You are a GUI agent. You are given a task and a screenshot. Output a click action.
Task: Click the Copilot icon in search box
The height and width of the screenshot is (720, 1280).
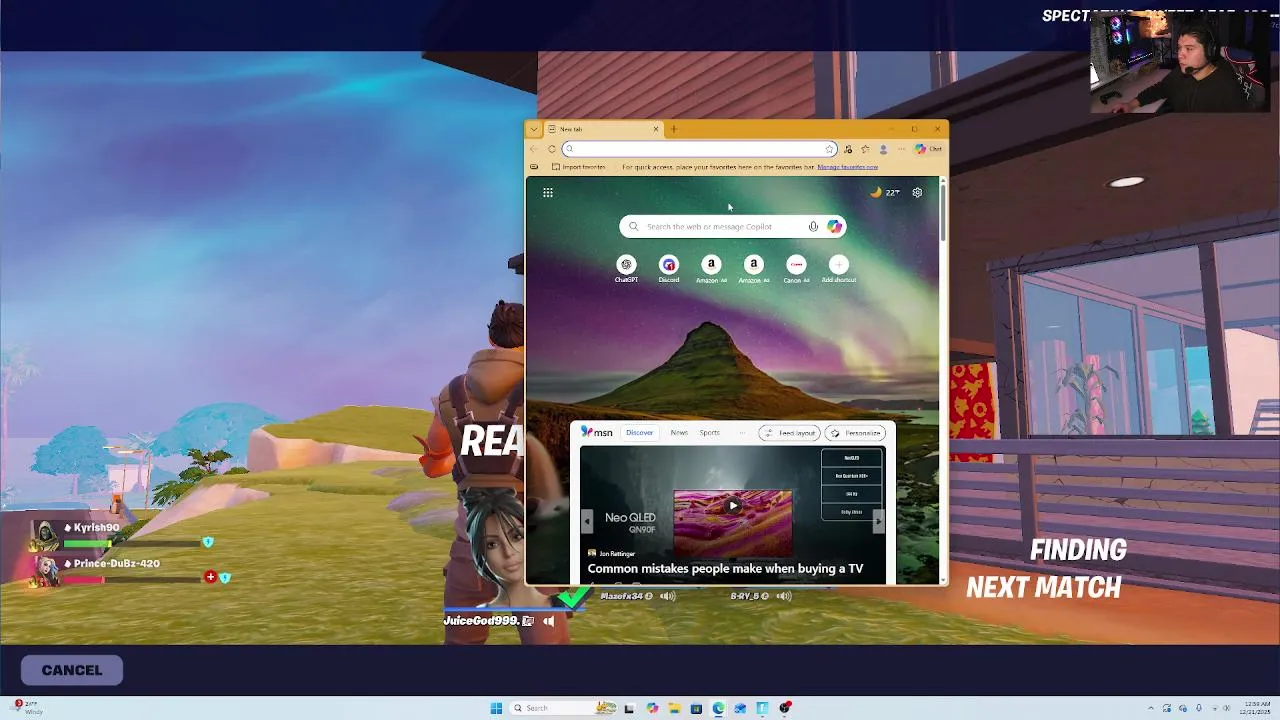pos(834,227)
